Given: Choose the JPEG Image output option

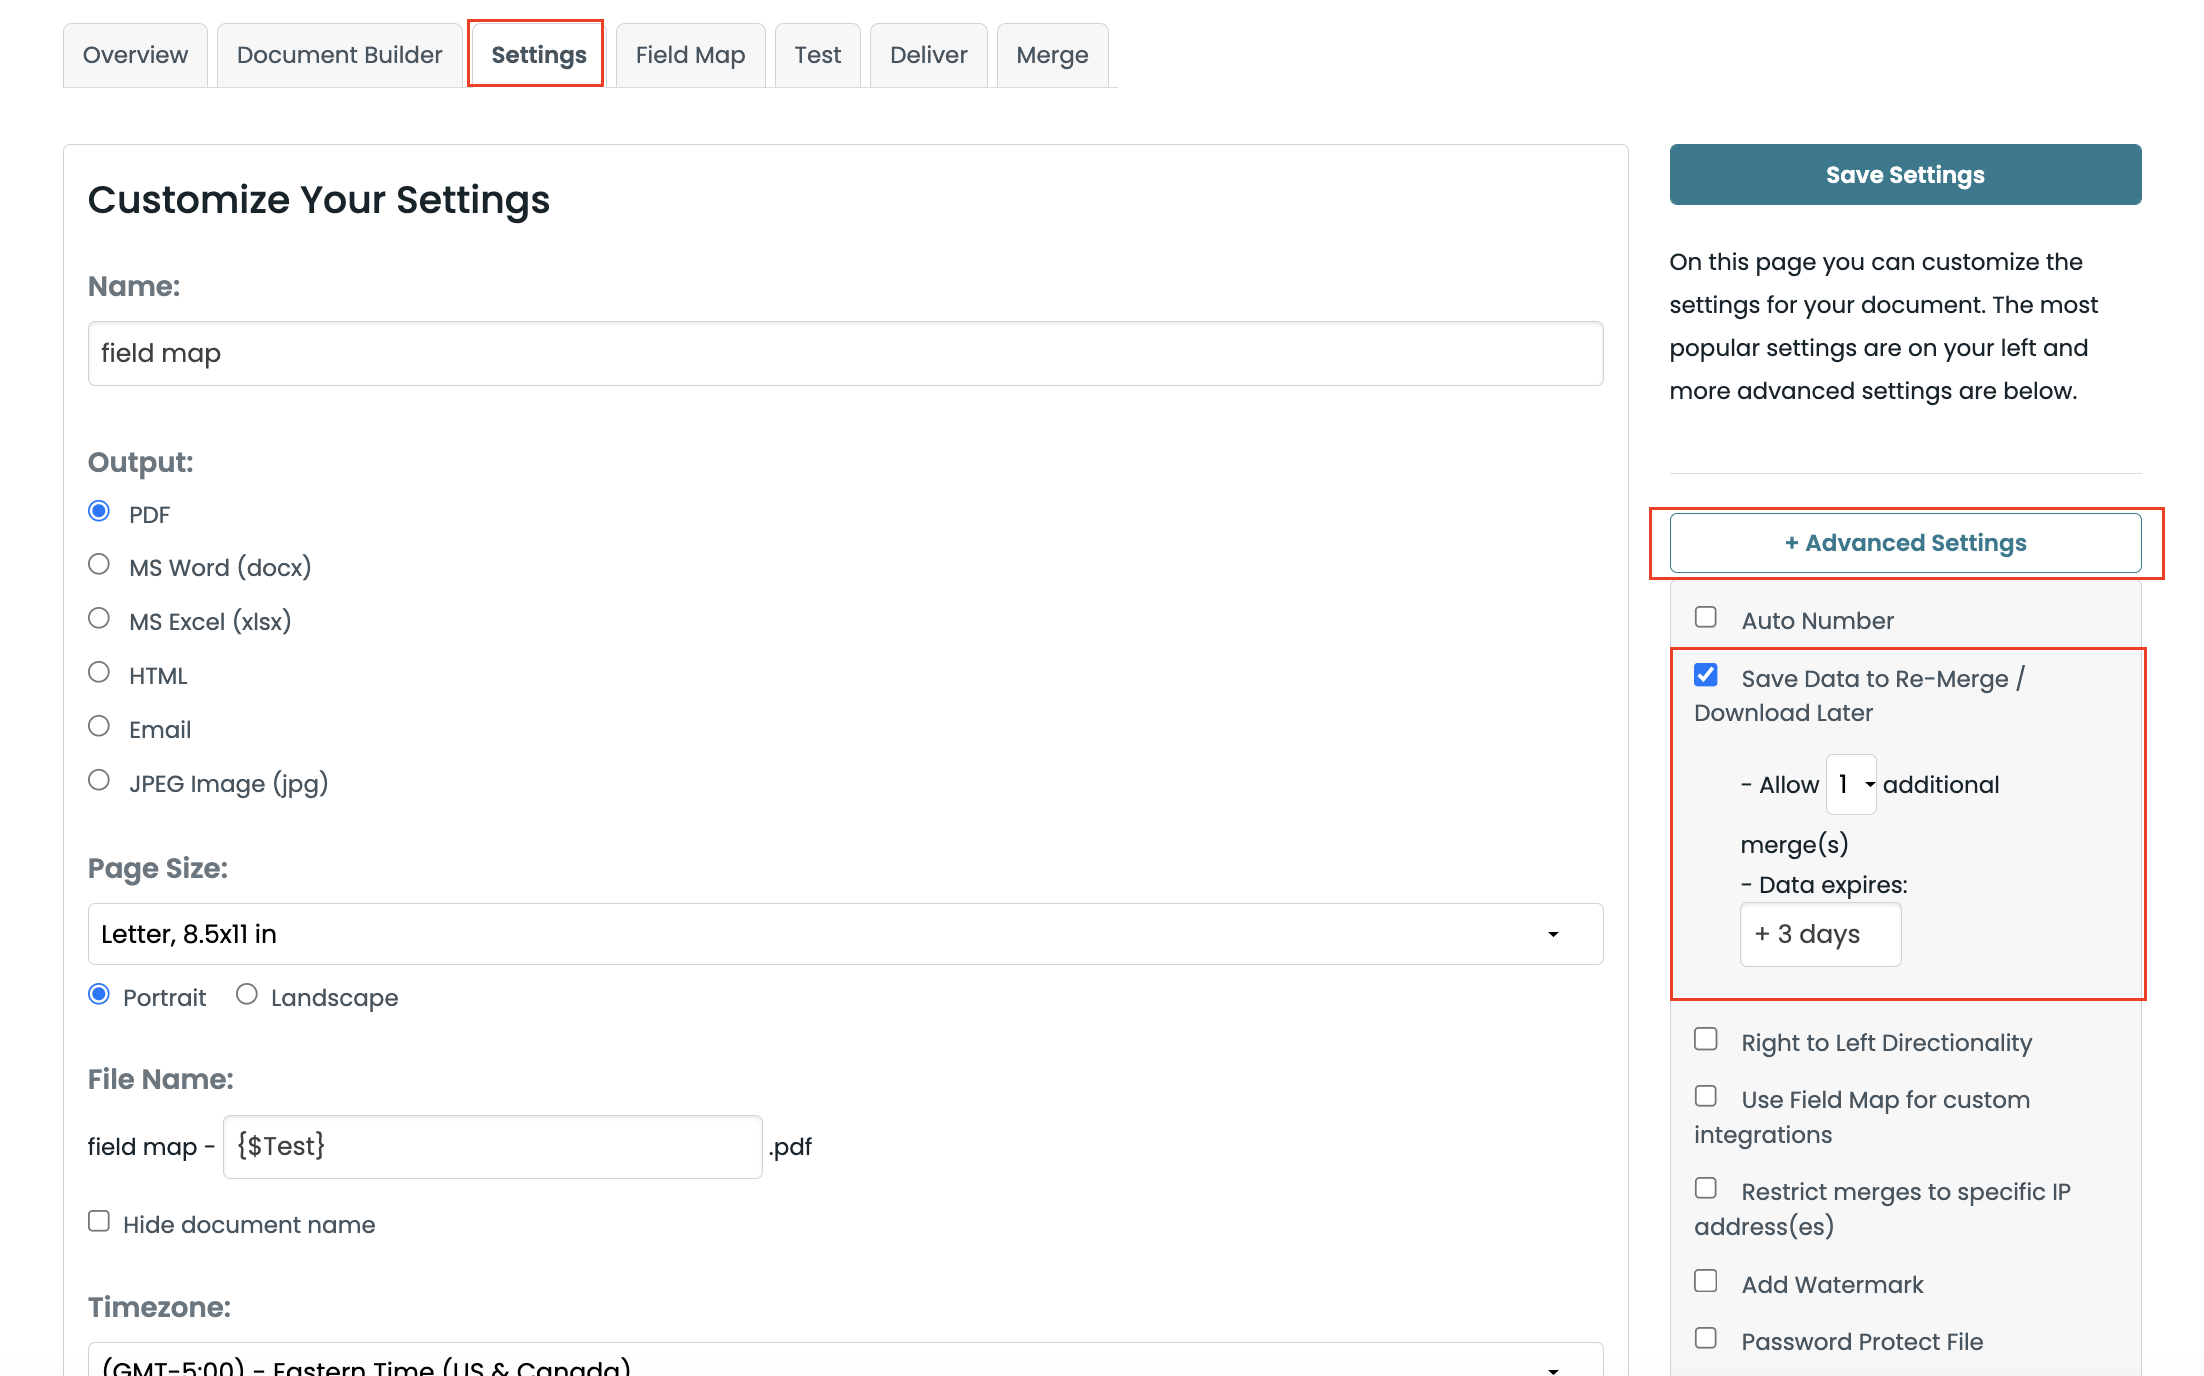Looking at the screenshot, I should [x=99, y=781].
